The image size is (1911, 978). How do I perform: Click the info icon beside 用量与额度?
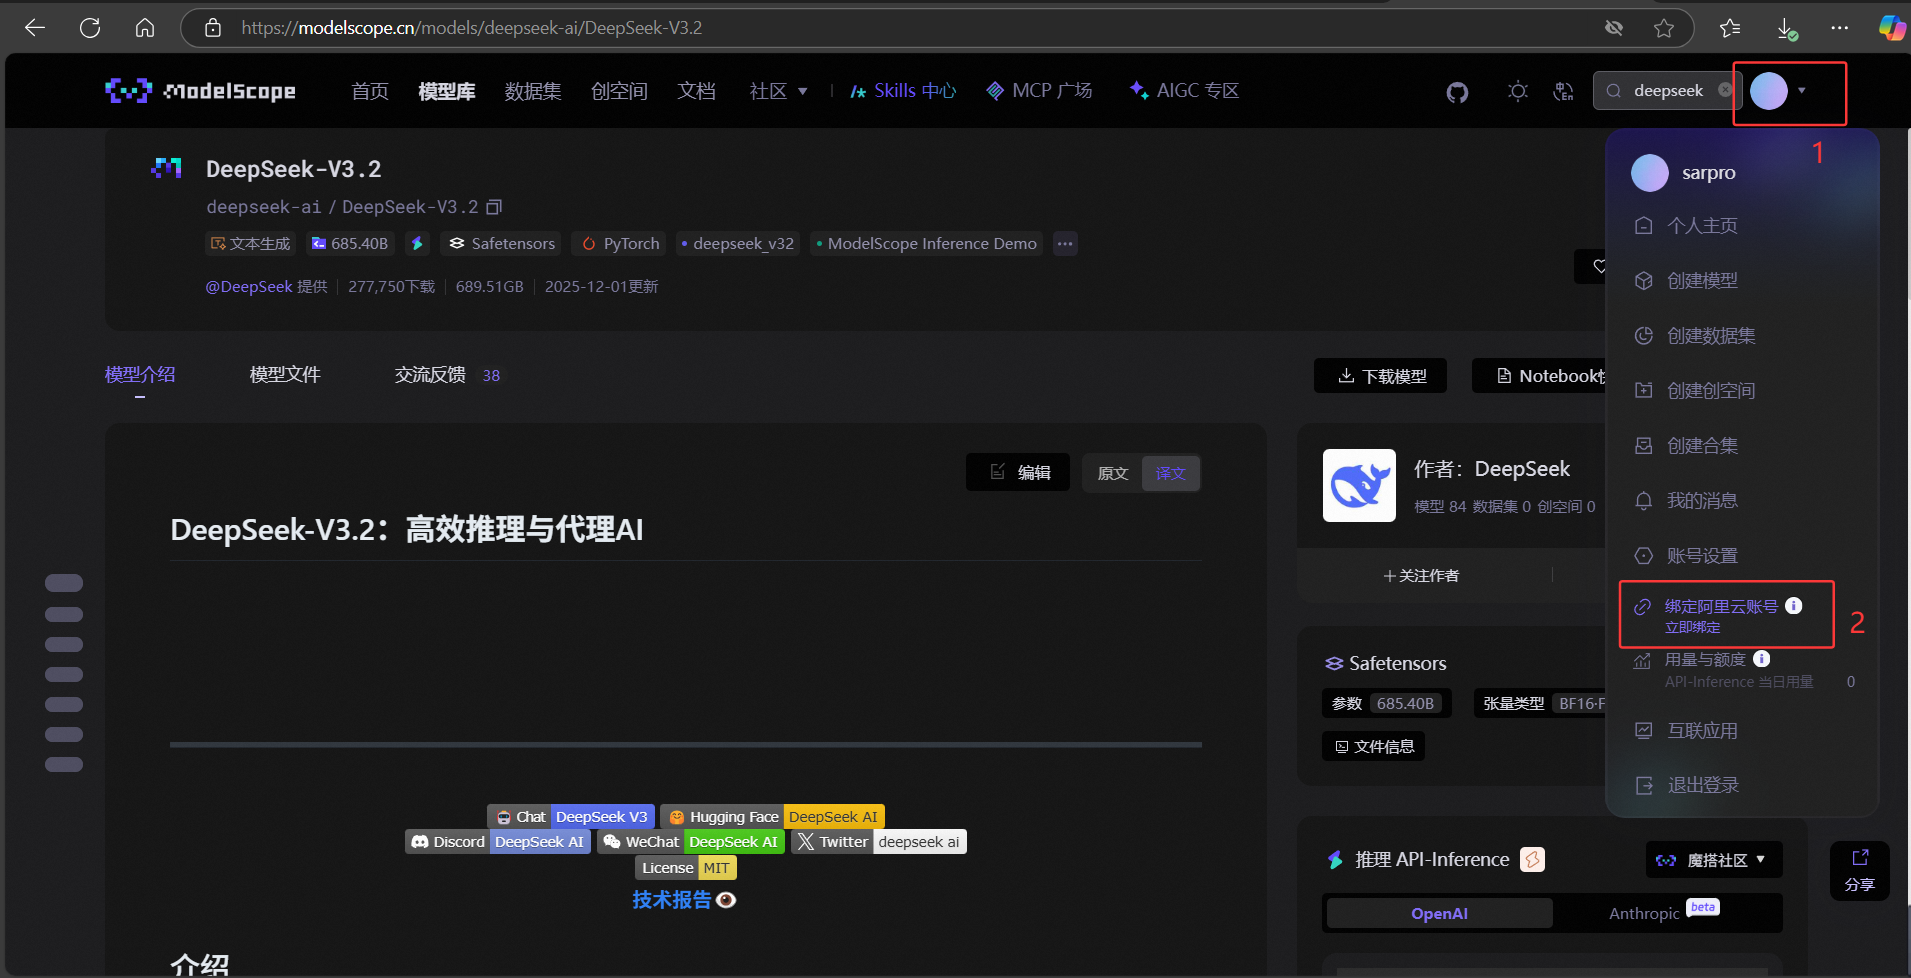1762,658
